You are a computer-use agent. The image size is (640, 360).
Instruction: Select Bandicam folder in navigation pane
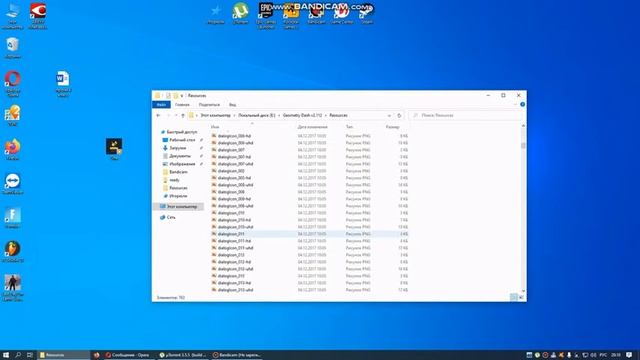(178, 172)
